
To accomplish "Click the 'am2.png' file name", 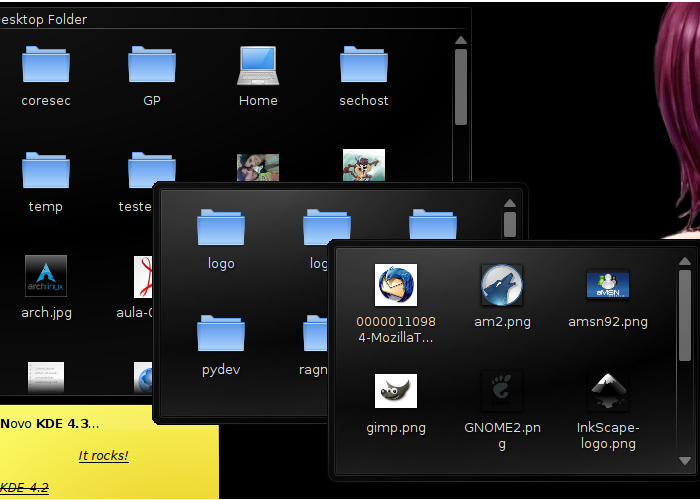I will [502, 322].
